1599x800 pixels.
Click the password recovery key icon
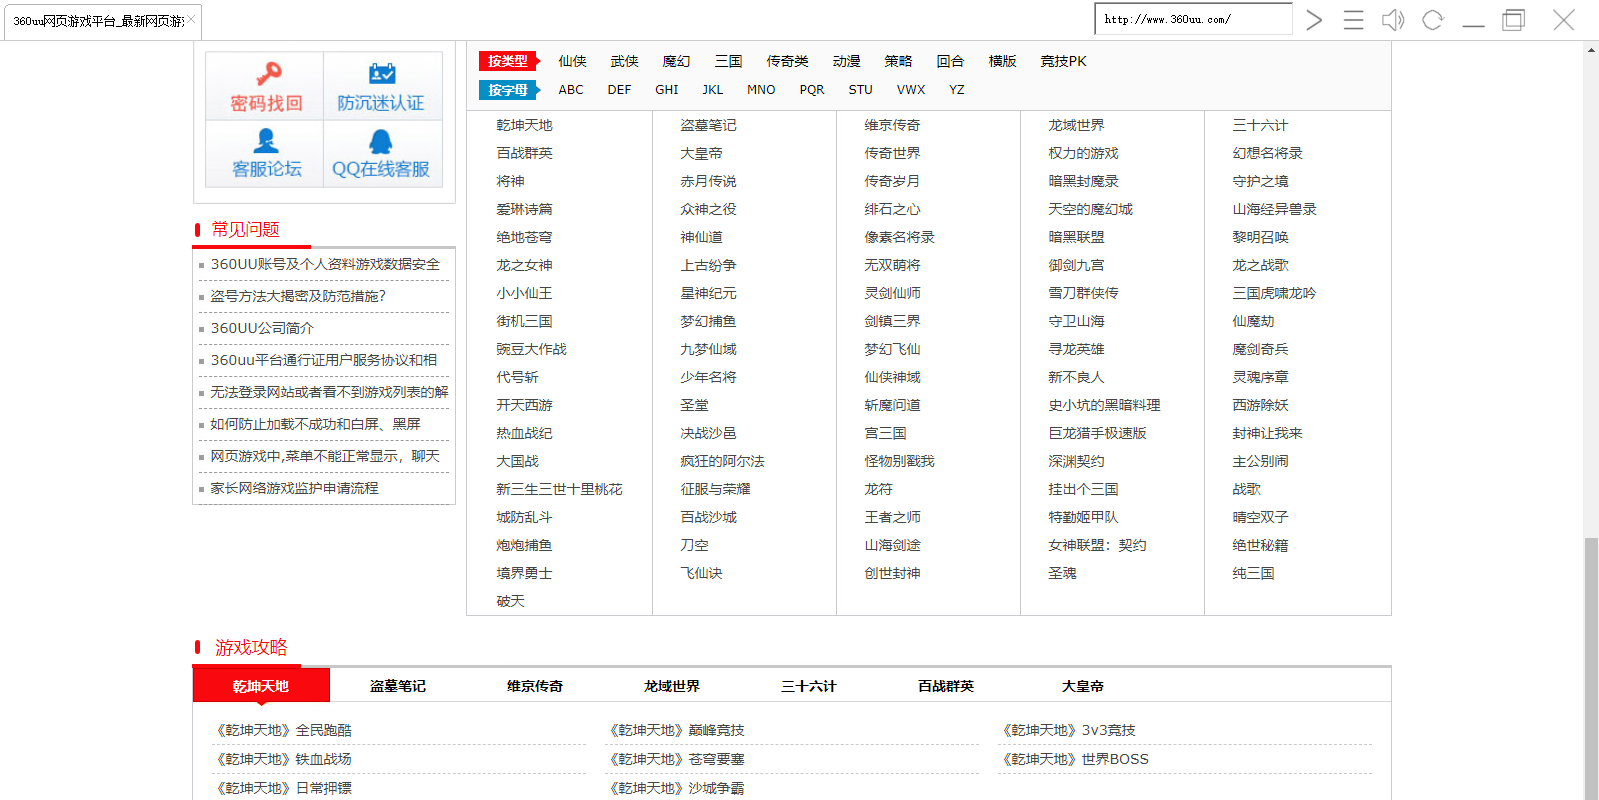(266, 75)
